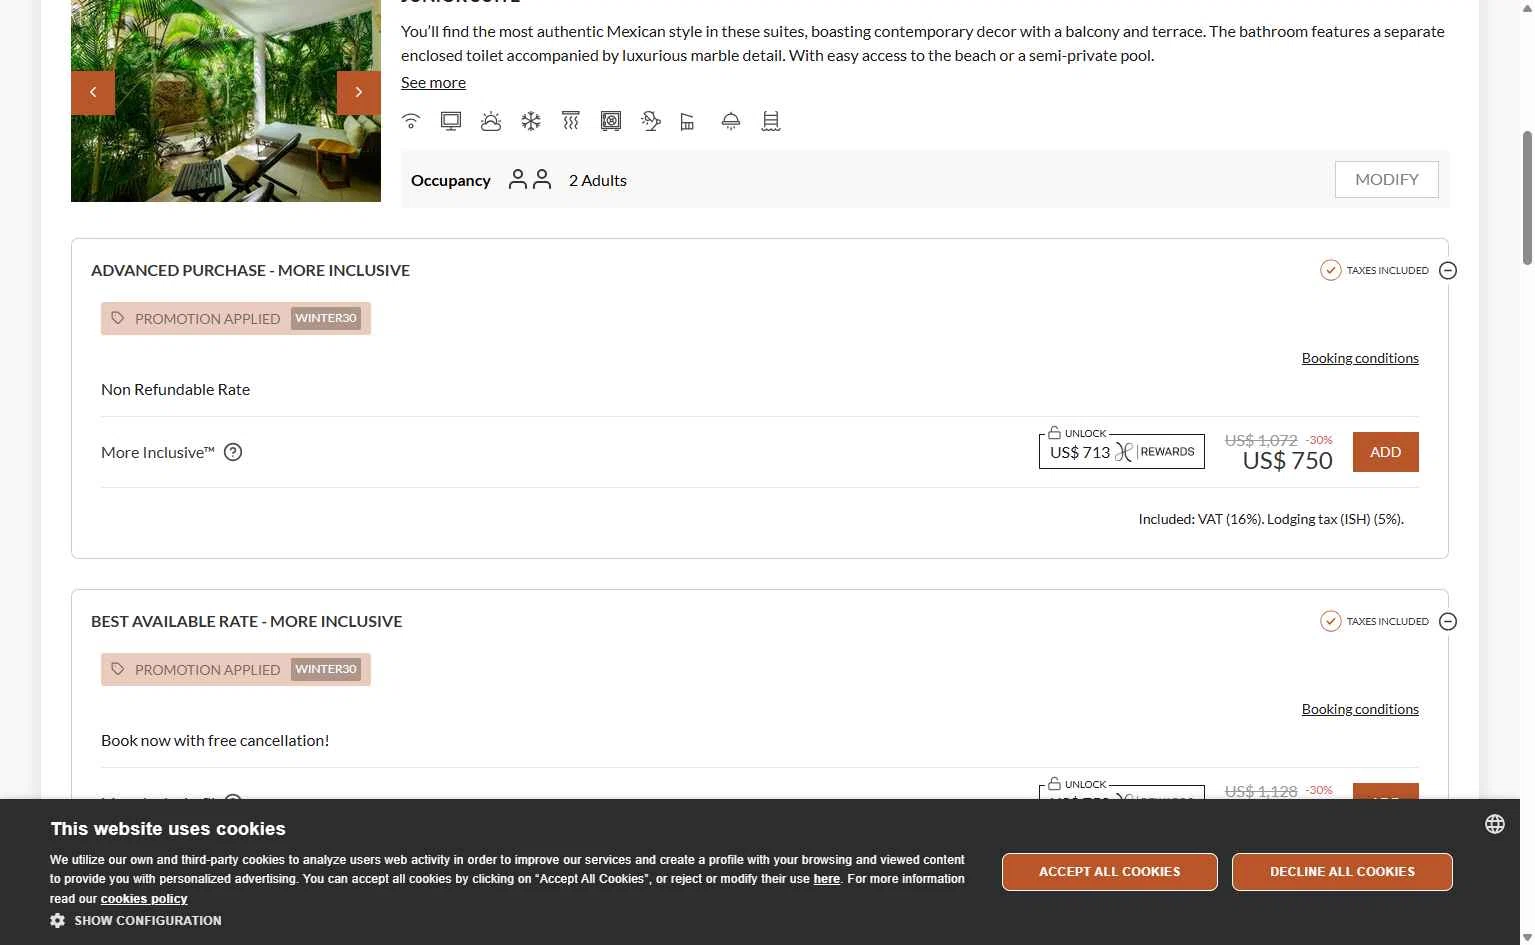Click the '2 Adults' occupancy text
This screenshot has width=1535, height=945.
pos(598,180)
